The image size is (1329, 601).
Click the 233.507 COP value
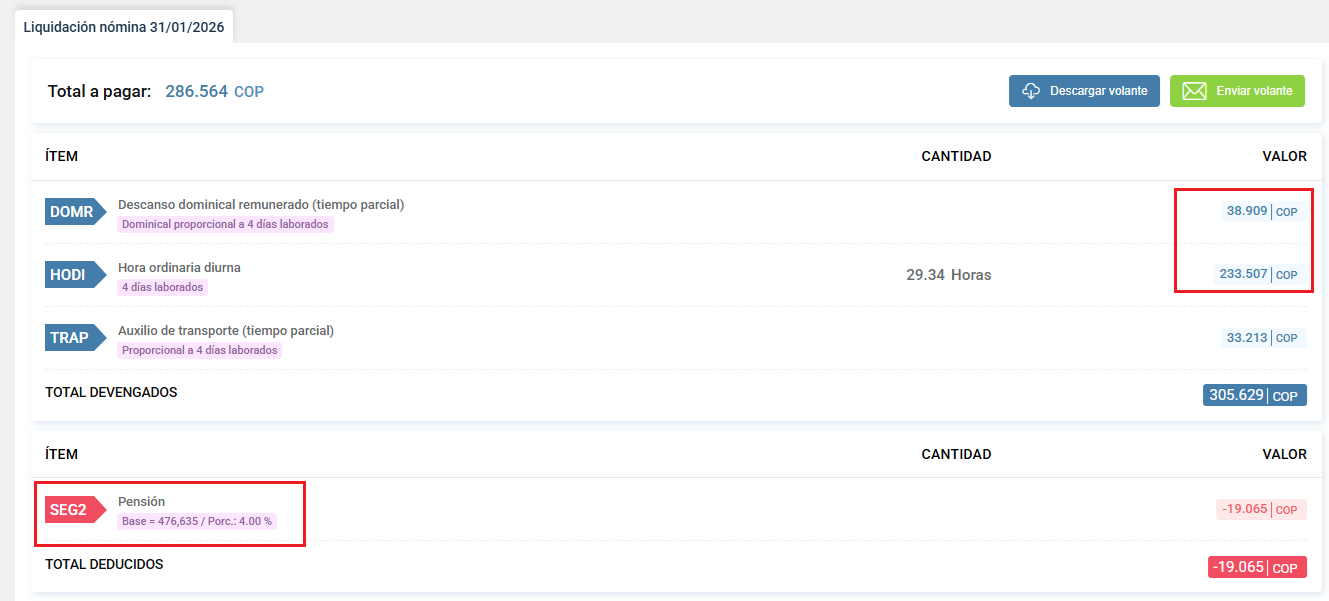[1258, 274]
